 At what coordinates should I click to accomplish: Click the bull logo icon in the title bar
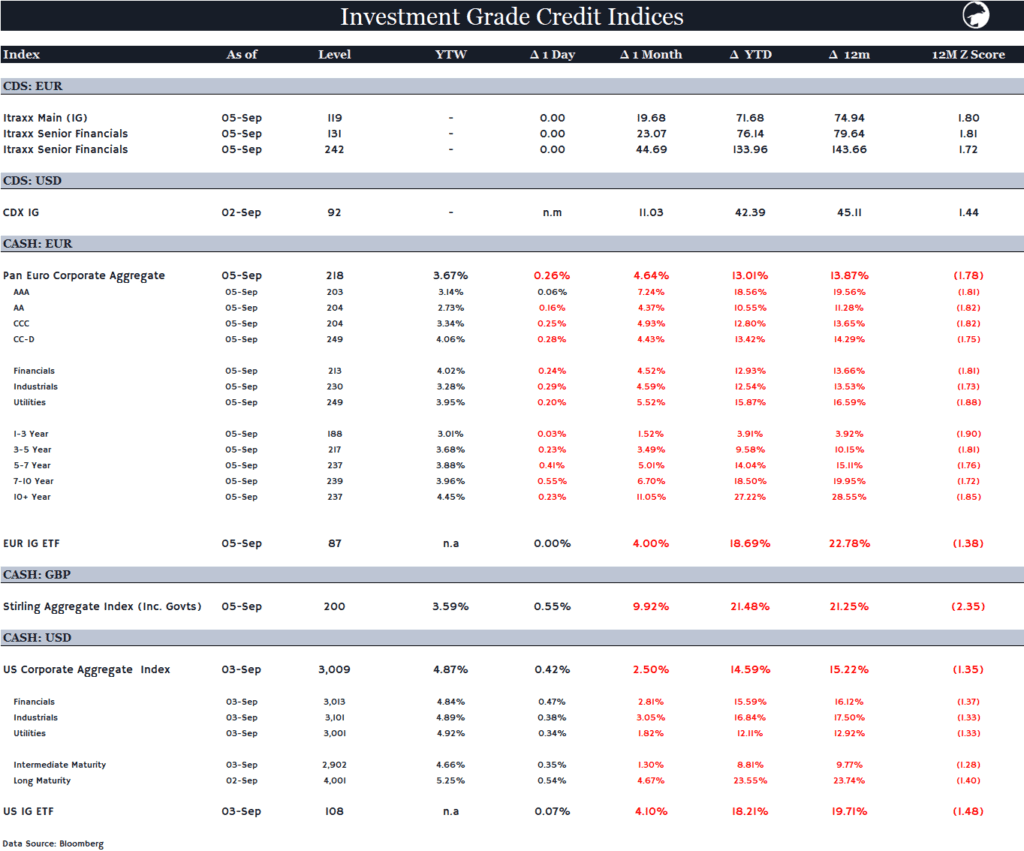(975, 16)
